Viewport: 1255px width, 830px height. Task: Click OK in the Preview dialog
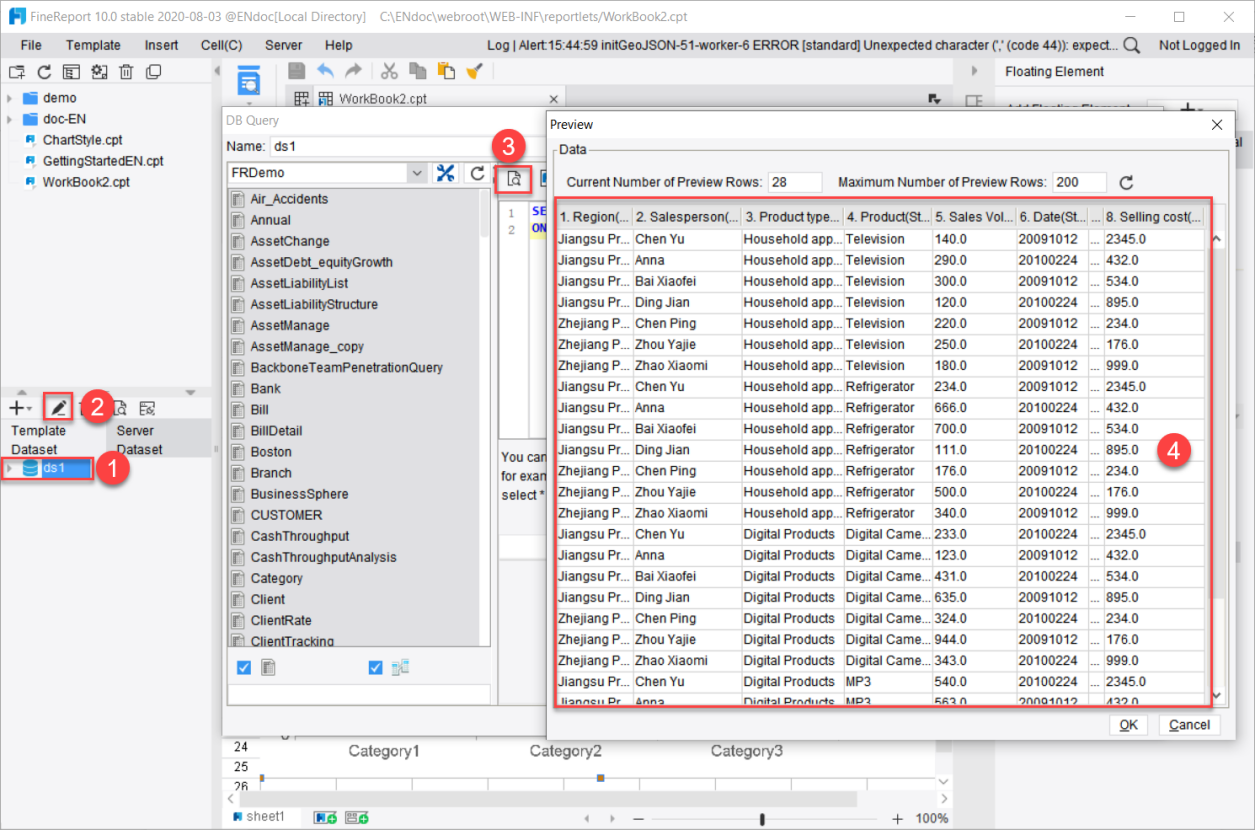click(1128, 725)
